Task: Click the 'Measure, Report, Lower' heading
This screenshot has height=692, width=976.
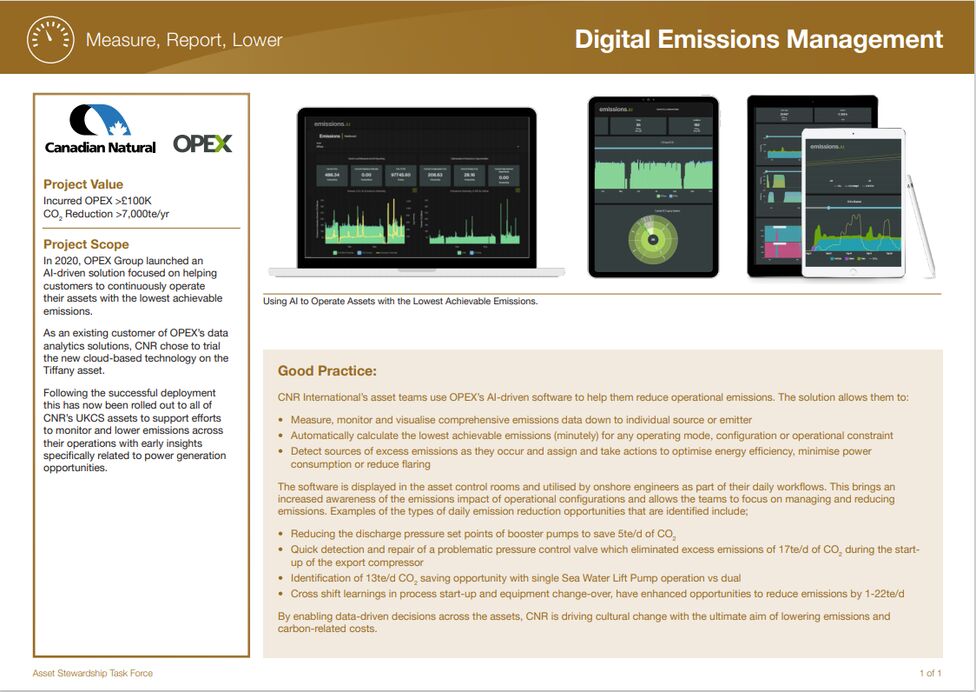Action: [x=184, y=40]
